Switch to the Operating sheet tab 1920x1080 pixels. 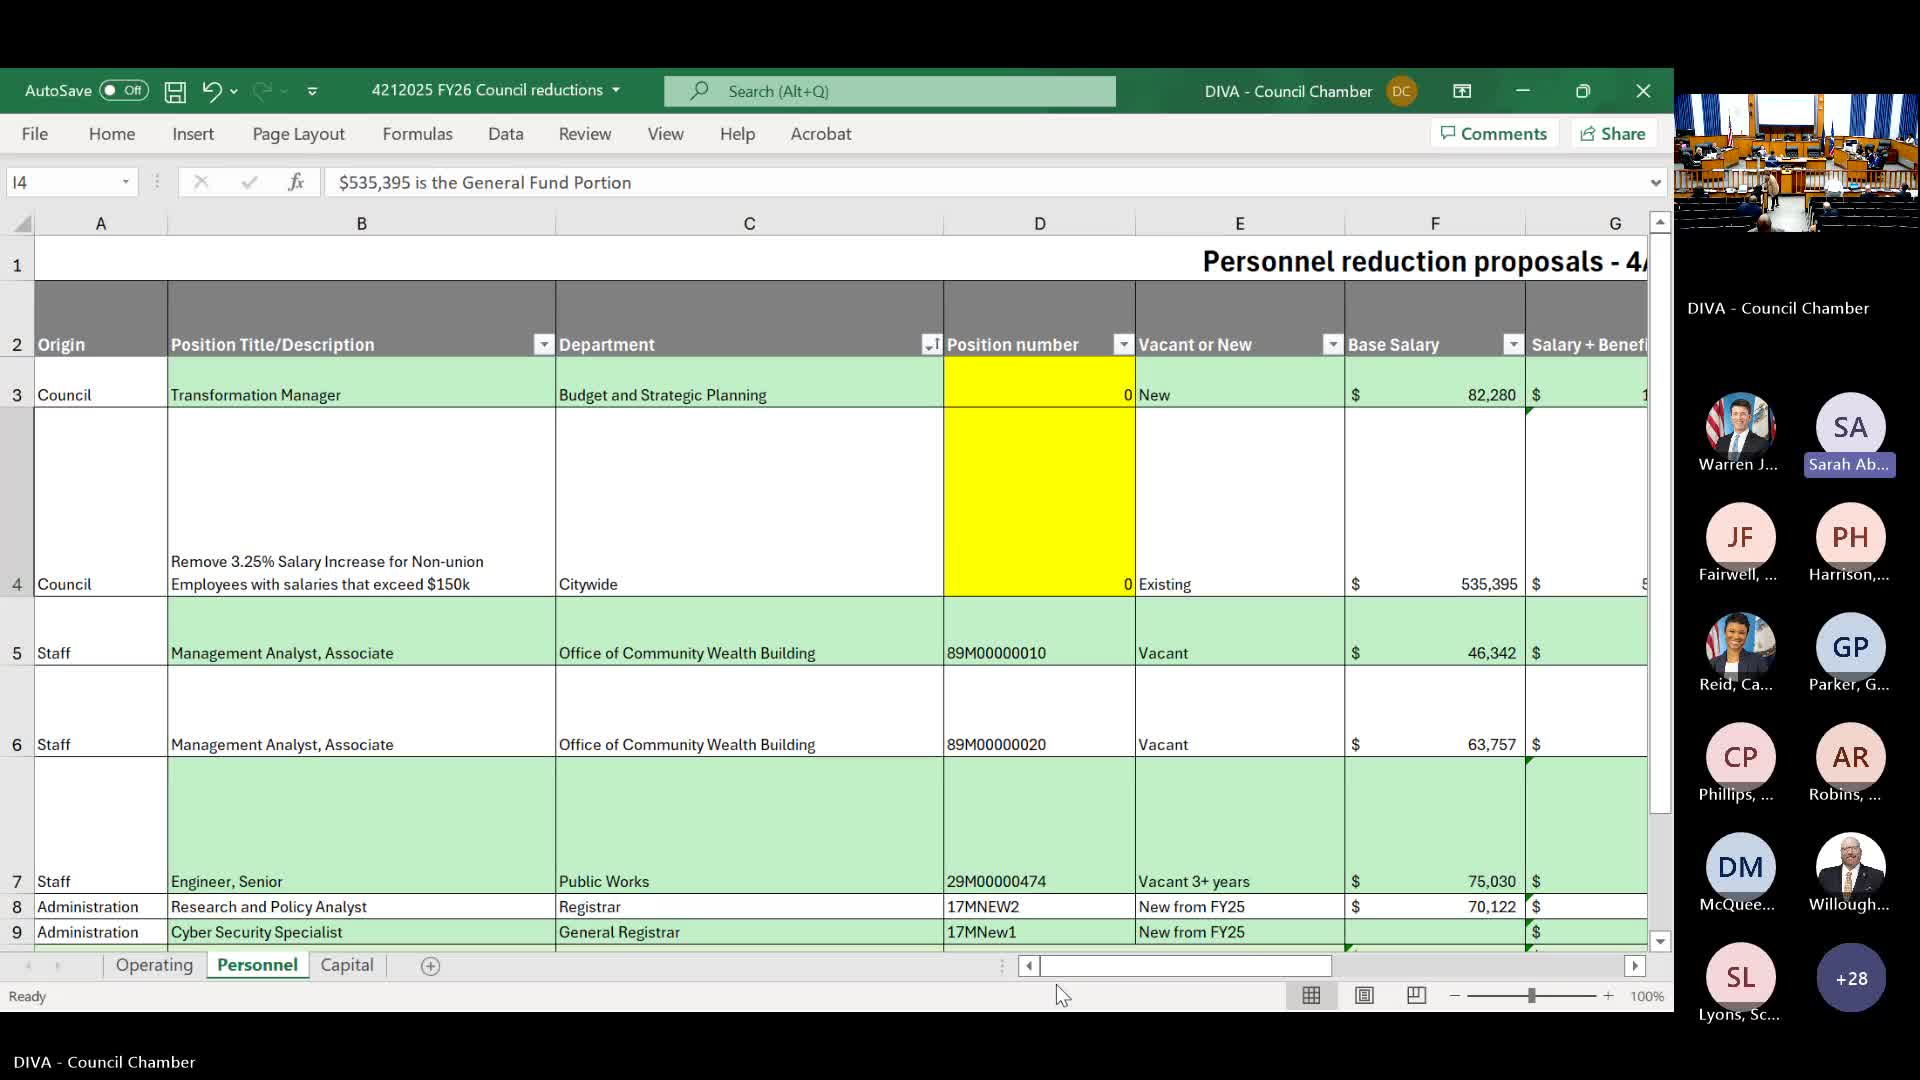click(154, 965)
